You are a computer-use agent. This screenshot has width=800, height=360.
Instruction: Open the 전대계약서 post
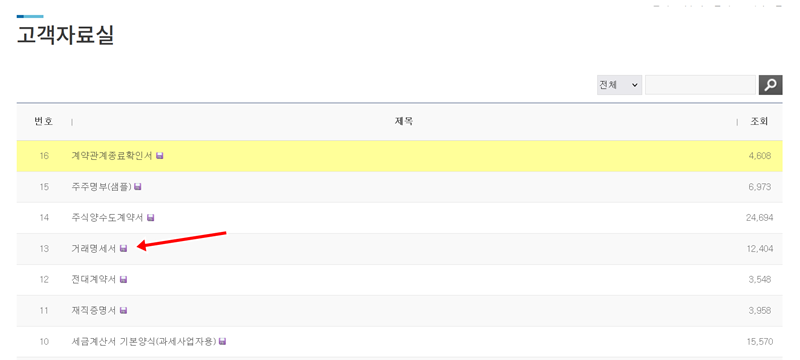(94, 279)
